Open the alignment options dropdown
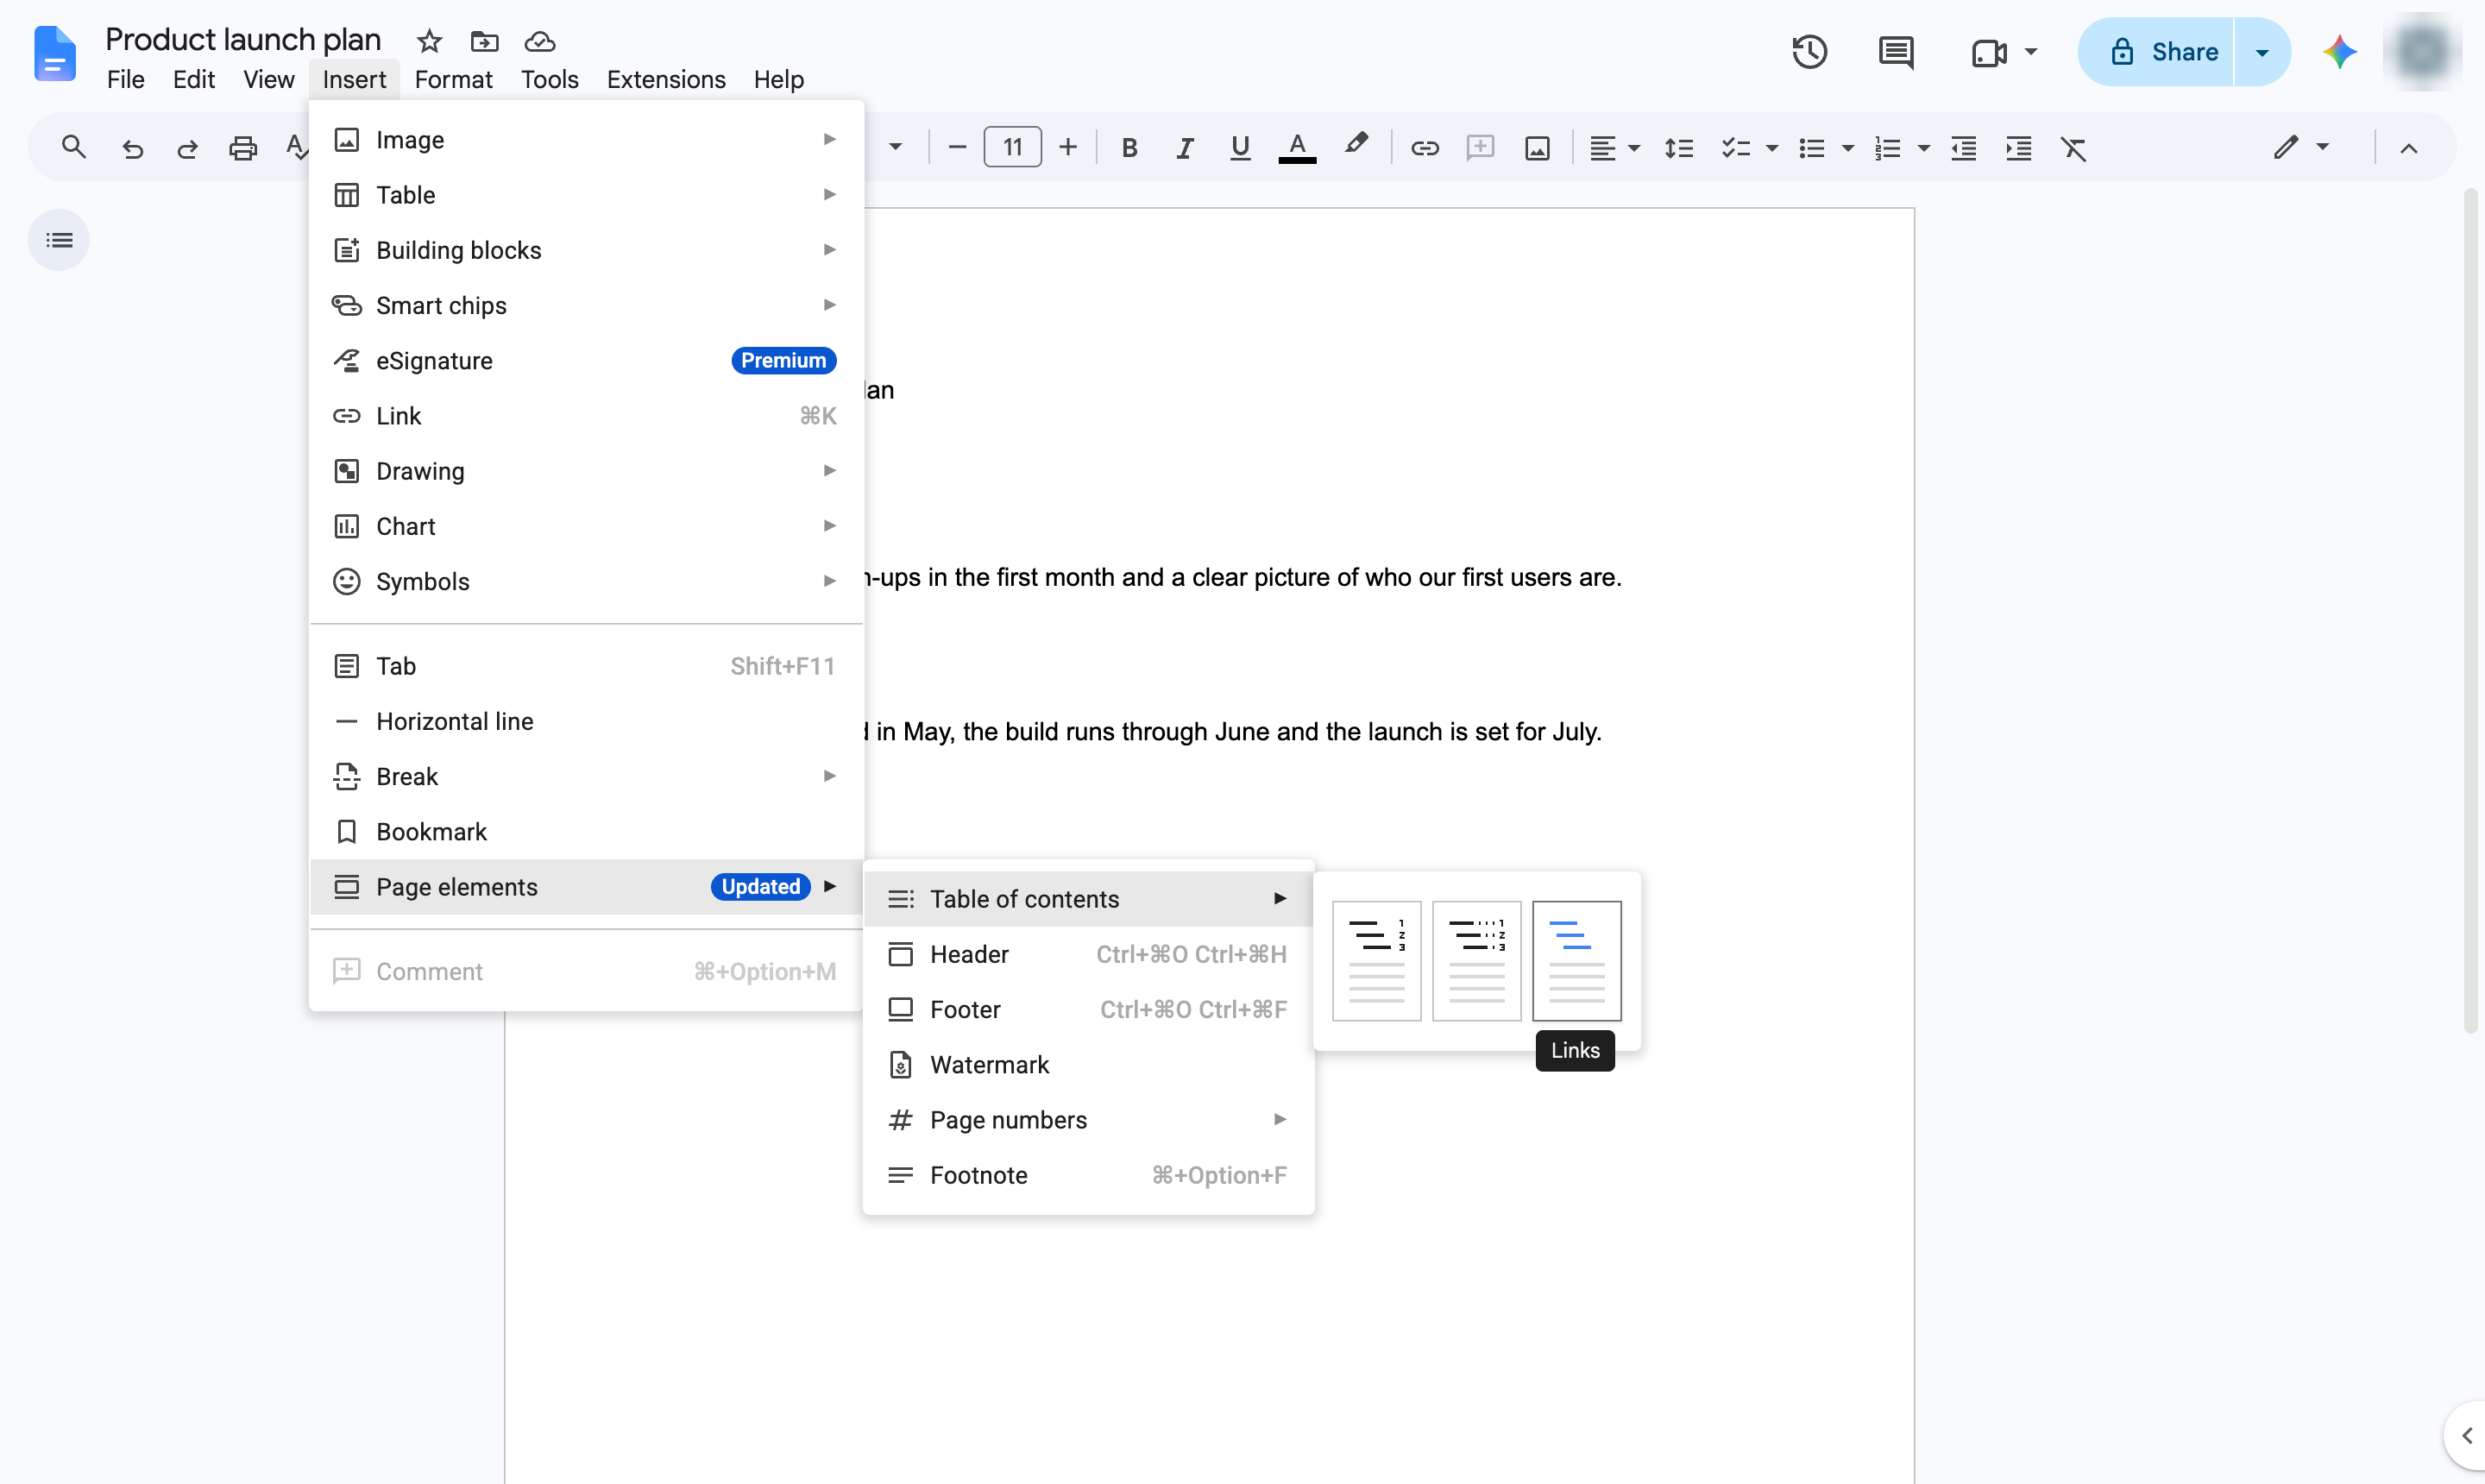This screenshot has height=1484, width=2485. tap(1614, 148)
